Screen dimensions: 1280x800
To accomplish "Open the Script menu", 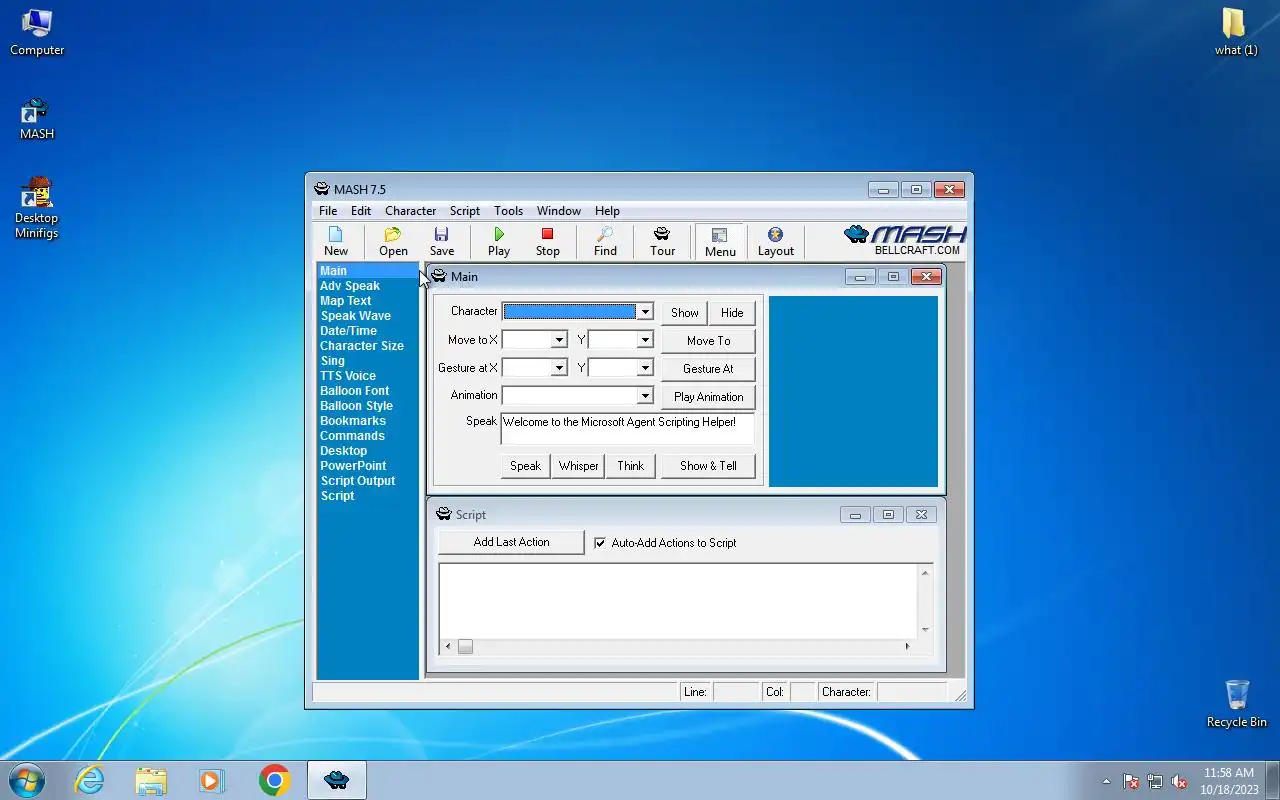I will 465,211.
